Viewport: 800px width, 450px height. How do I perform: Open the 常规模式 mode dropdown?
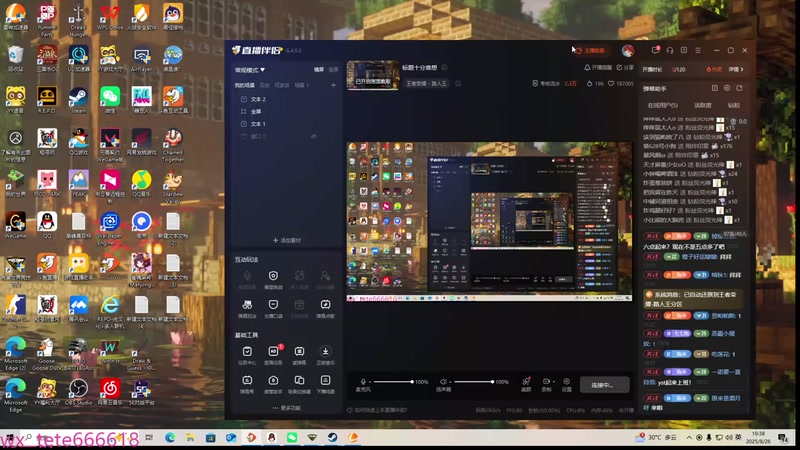point(249,70)
